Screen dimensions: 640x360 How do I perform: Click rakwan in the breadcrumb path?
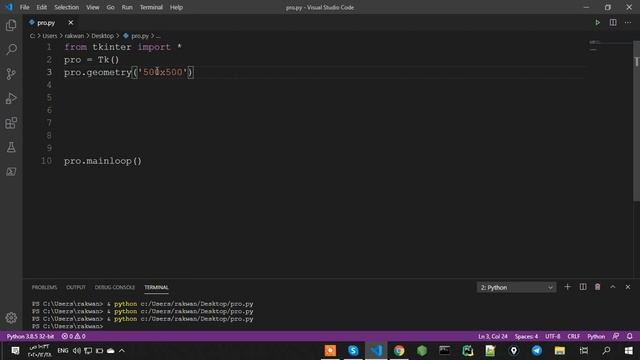coord(74,36)
